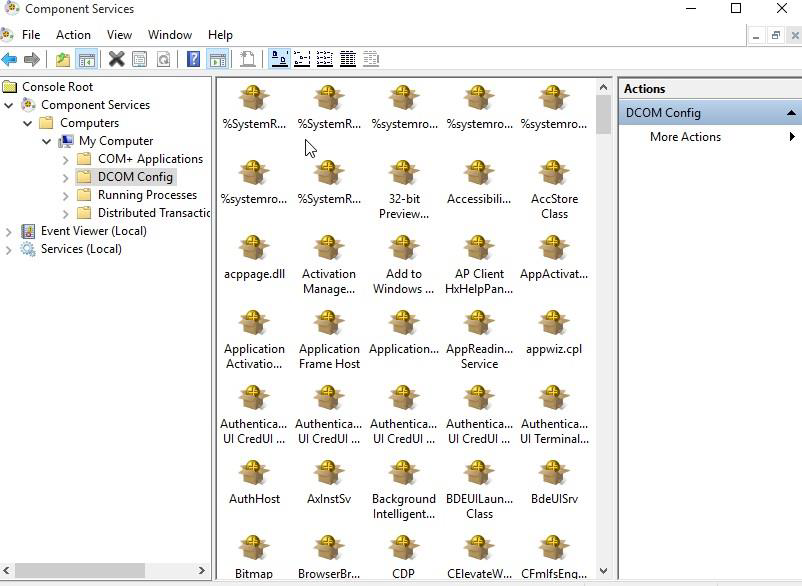Select Services (Local) in tree

tap(81, 249)
